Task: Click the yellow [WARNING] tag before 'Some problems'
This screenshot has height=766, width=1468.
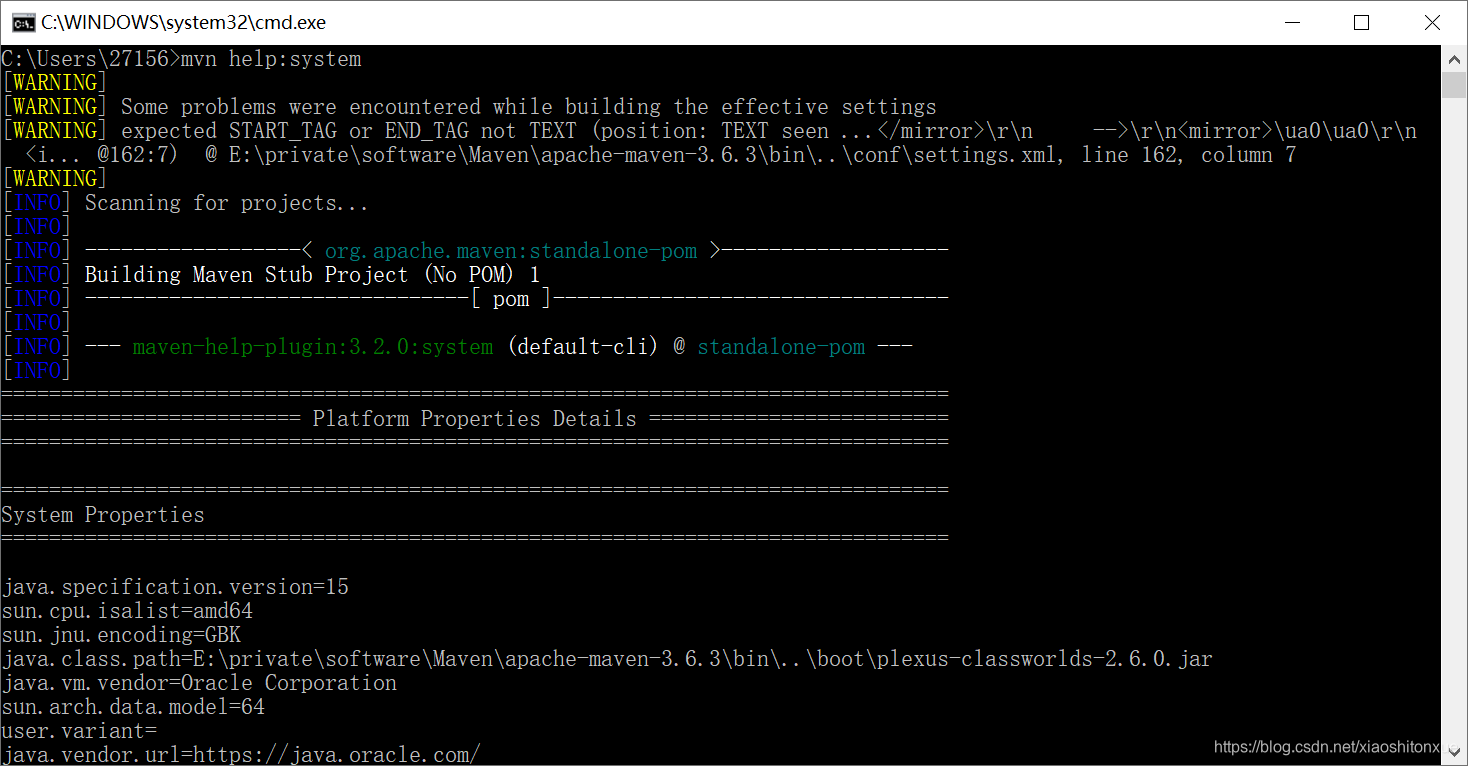Action: 55,107
